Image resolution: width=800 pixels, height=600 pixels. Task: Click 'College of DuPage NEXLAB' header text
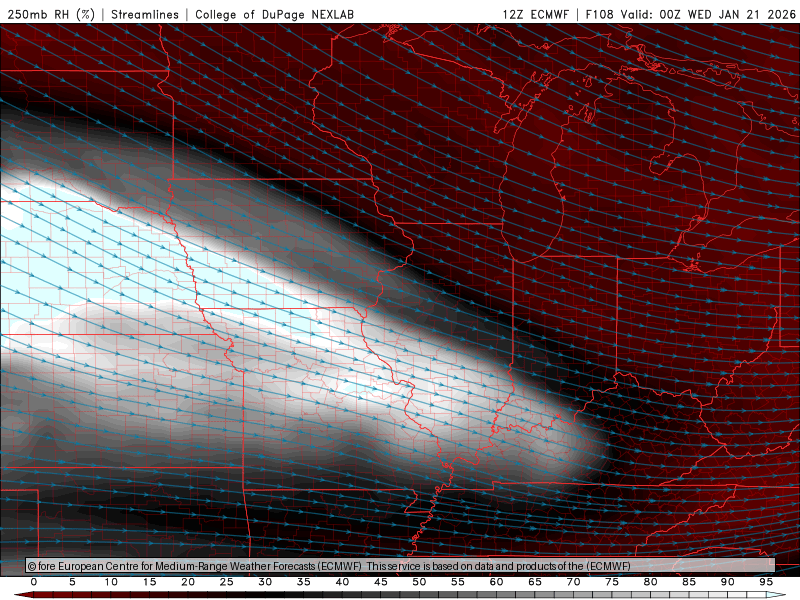click(x=274, y=14)
